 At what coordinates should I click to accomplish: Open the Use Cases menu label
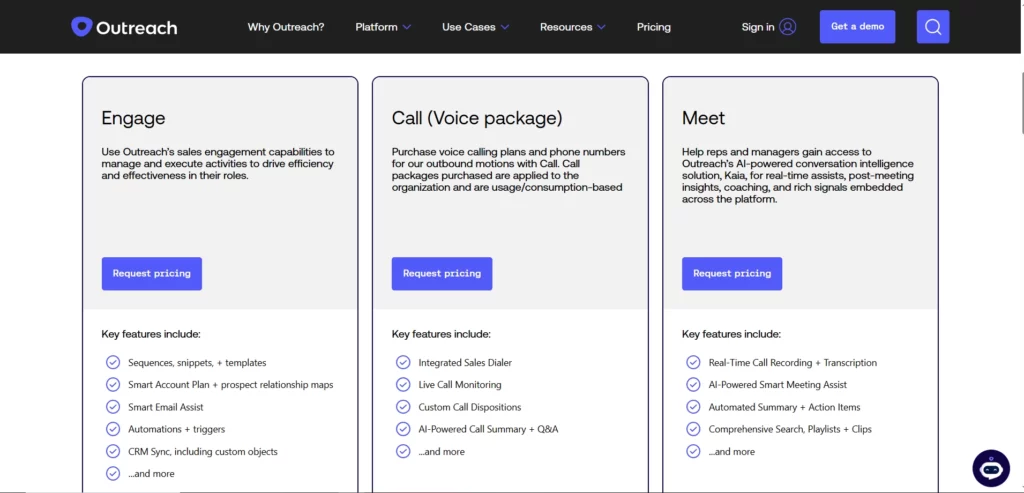(x=468, y=27)
